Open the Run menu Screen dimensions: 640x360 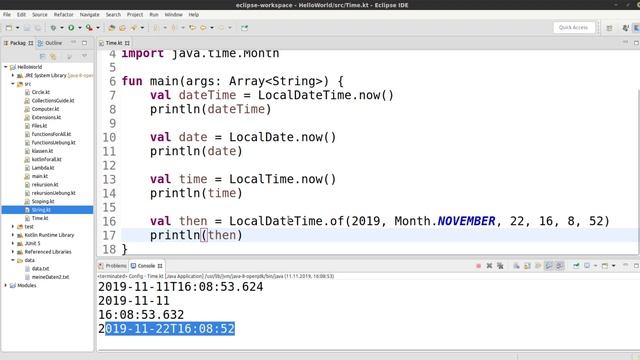(153, 14)
